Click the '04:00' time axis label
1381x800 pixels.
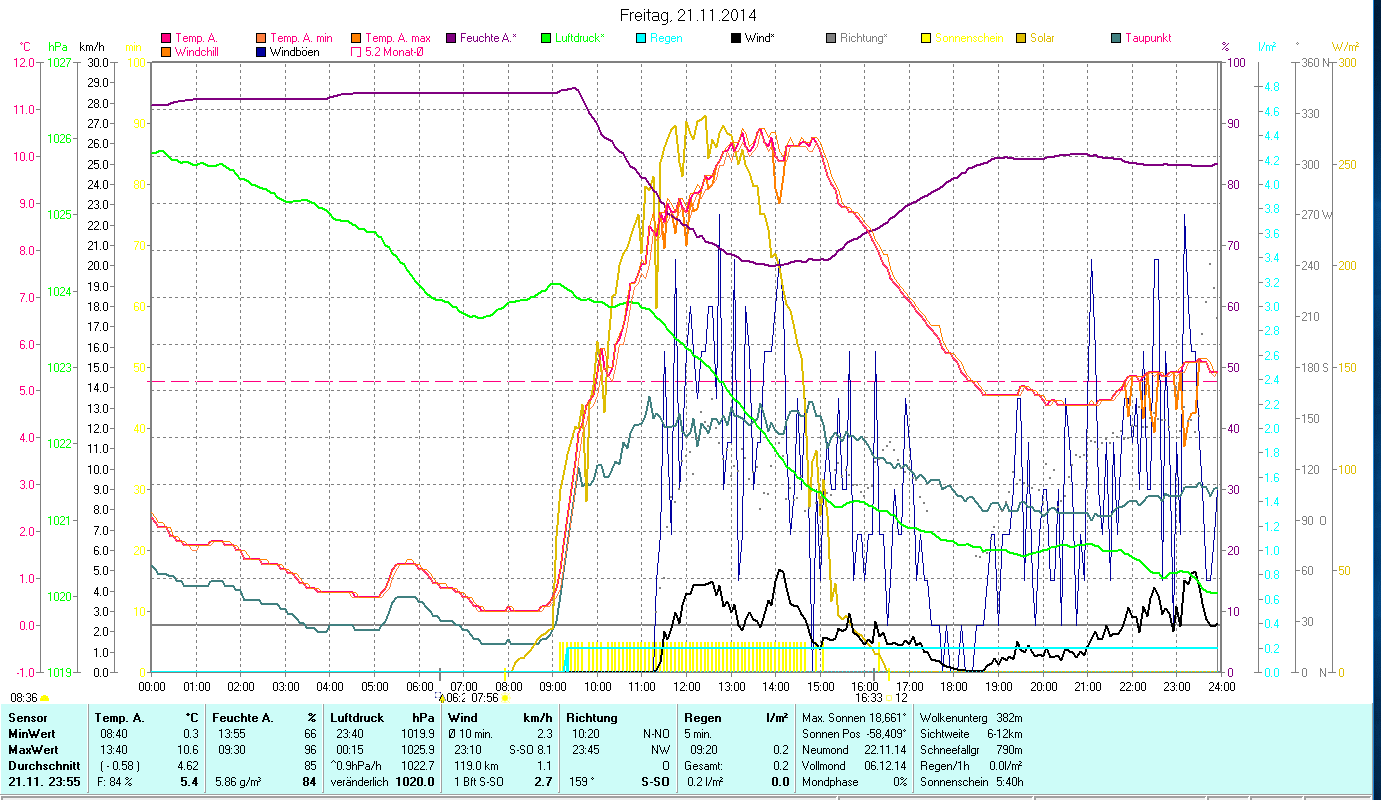[x=330, y=686]
